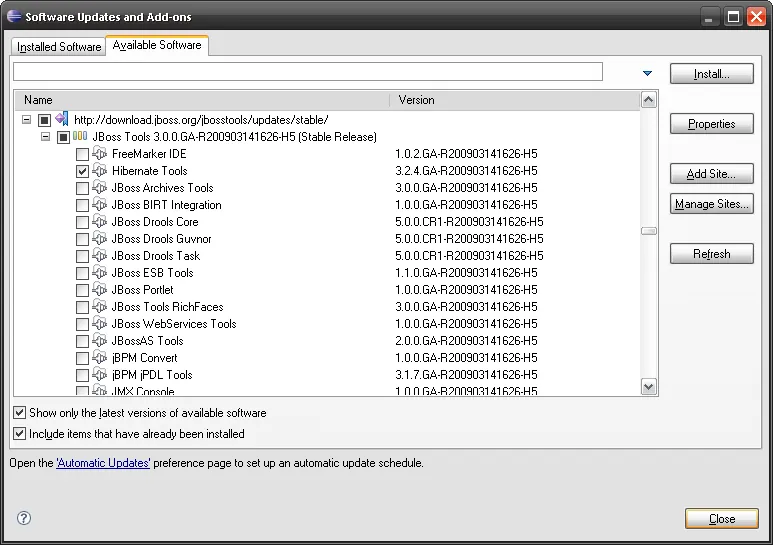The width and height of the screenshot is (773, 545).
Task: Click the JBoss Tools RichFaces feature icon
Action: (100, 307)
